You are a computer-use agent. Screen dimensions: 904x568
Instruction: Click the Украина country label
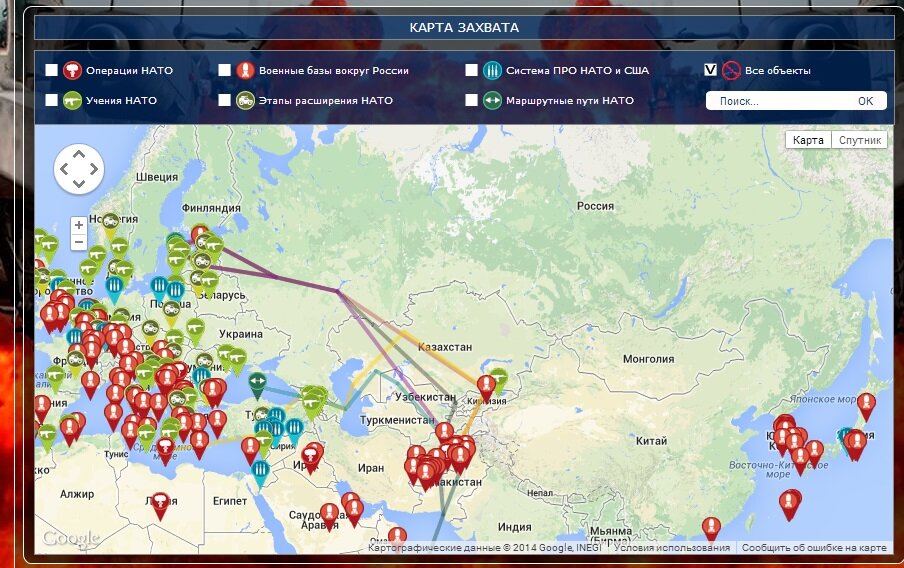click(240, 334)
